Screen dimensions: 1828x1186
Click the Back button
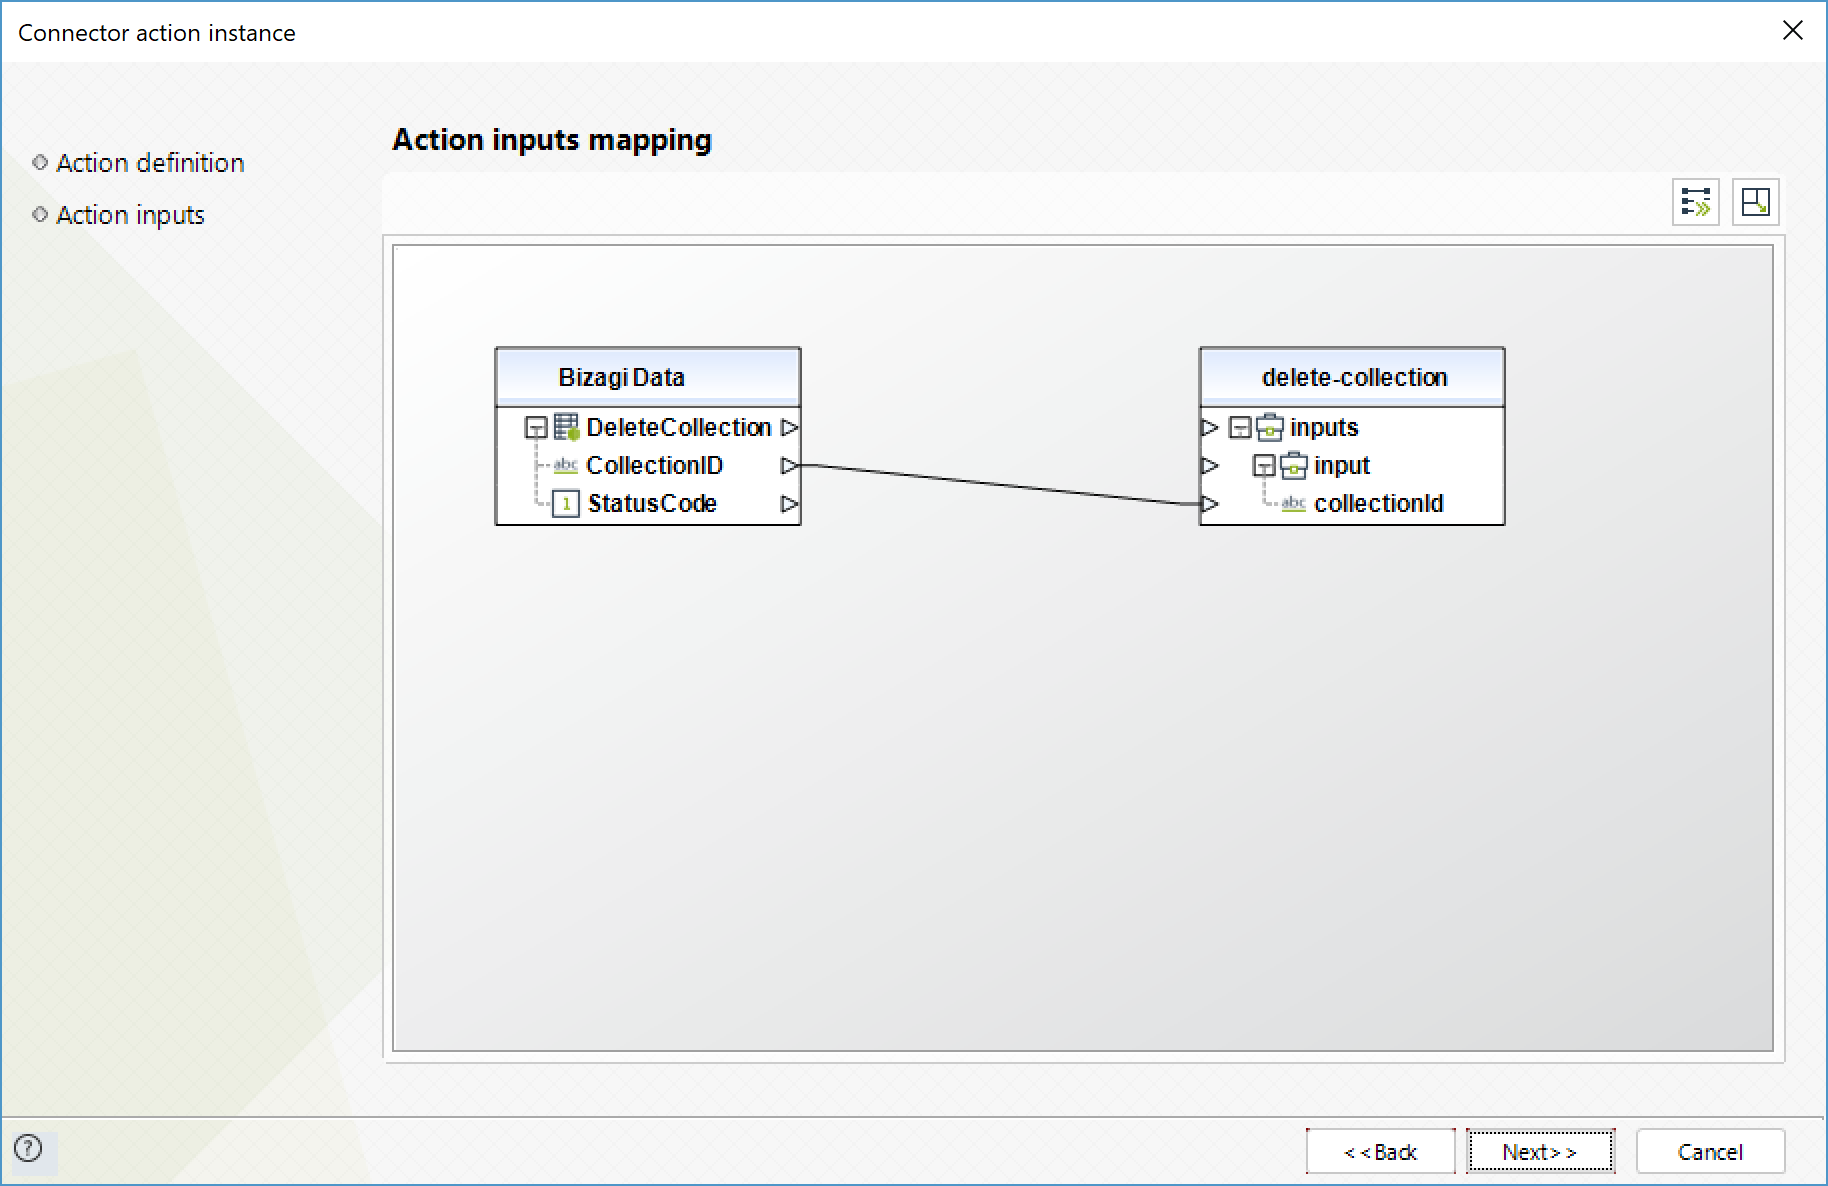click(1380, 1152)
